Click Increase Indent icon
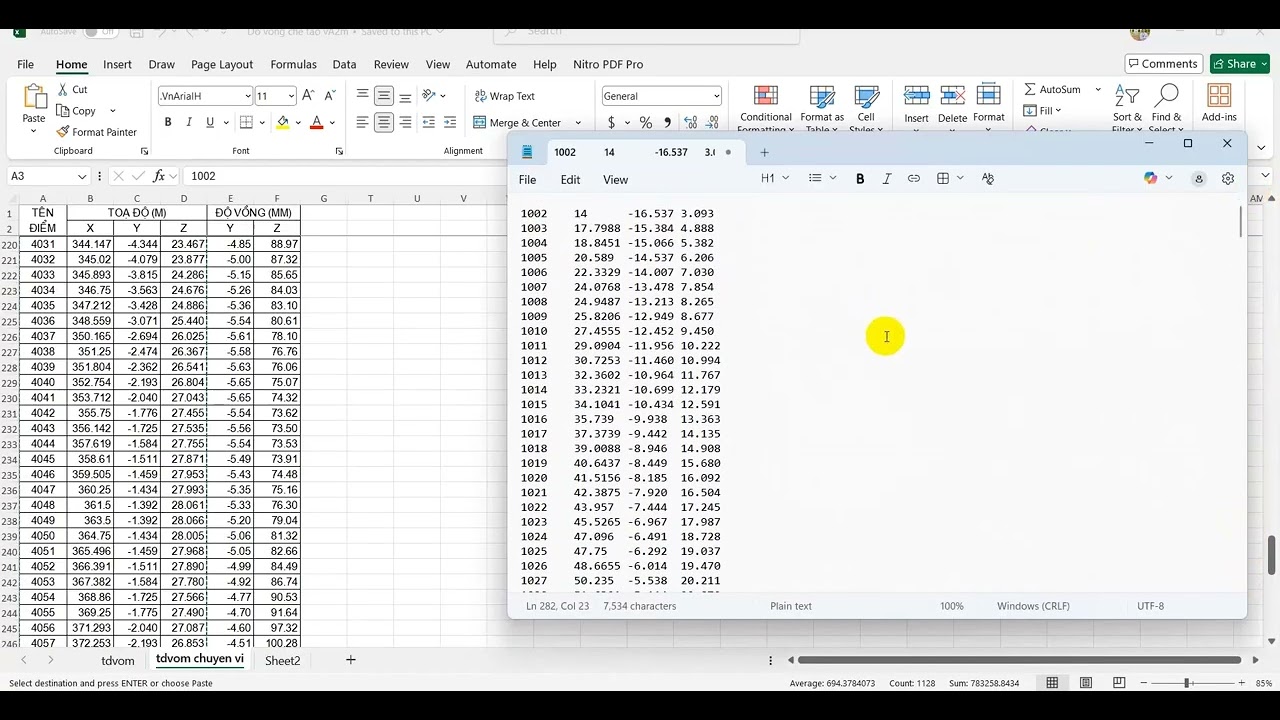 click(450, 123)
